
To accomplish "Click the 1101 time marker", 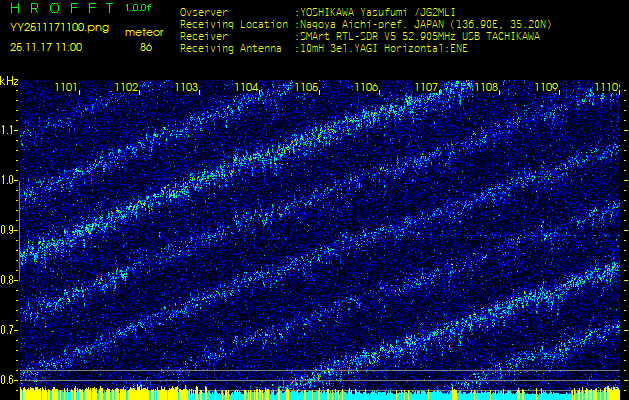I will click(x=66, y=87).
